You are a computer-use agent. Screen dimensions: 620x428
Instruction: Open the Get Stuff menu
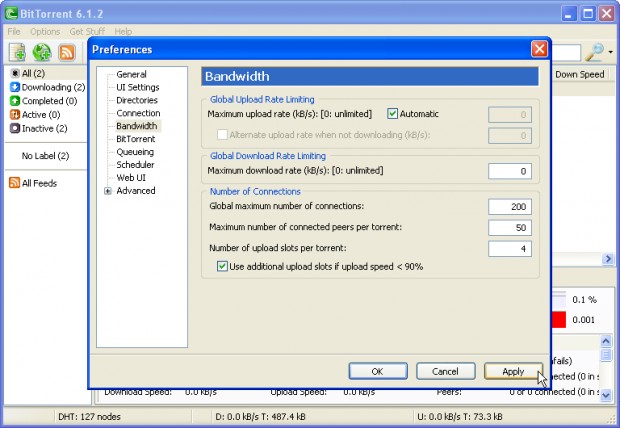point(87,31)
